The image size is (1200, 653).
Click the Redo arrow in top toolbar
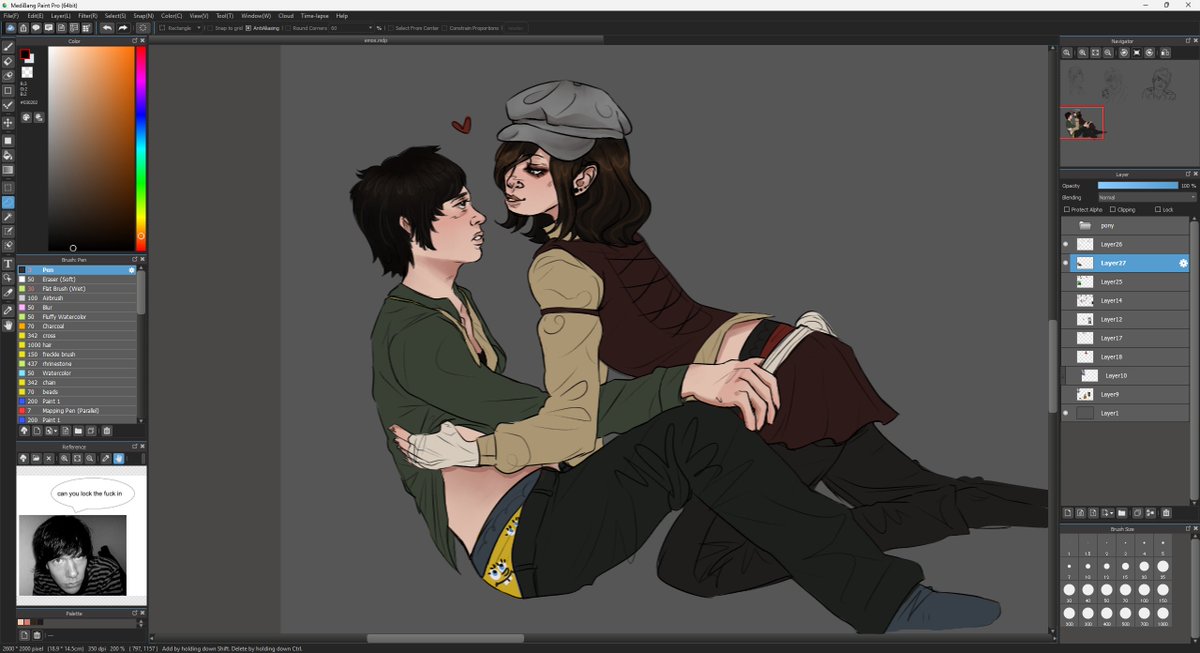122,28
